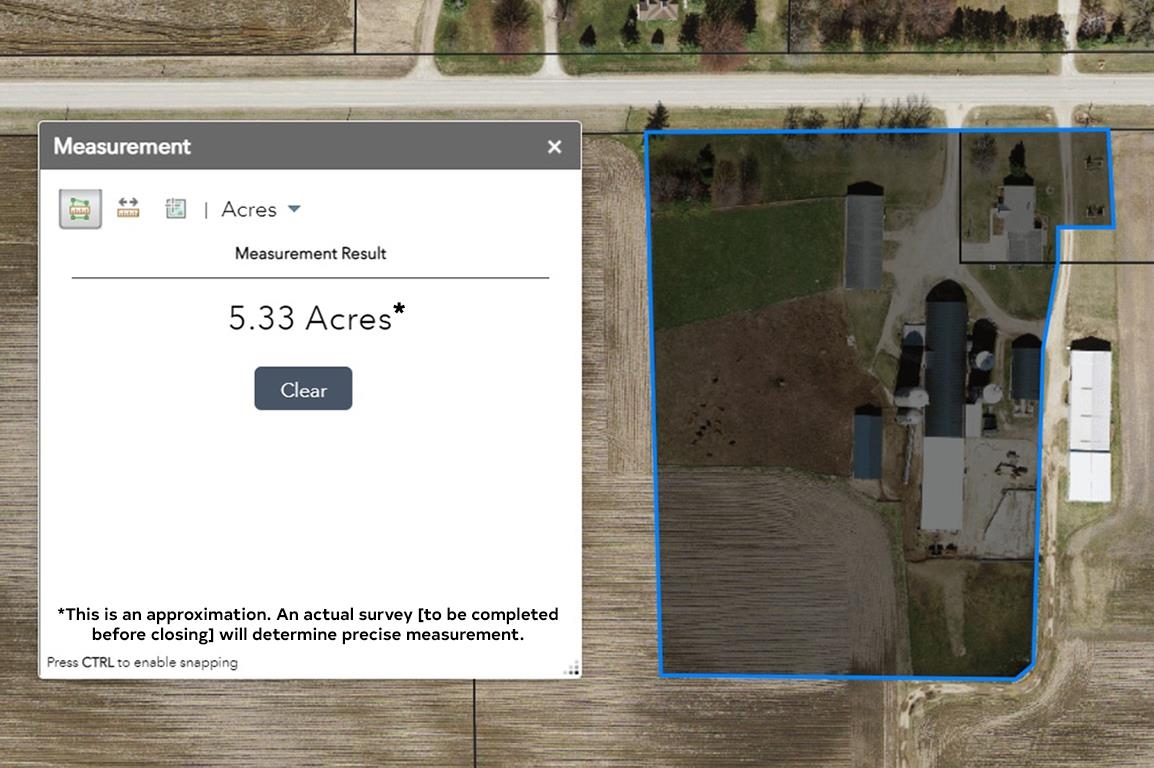Open the Acres unit dropdown

261,210
